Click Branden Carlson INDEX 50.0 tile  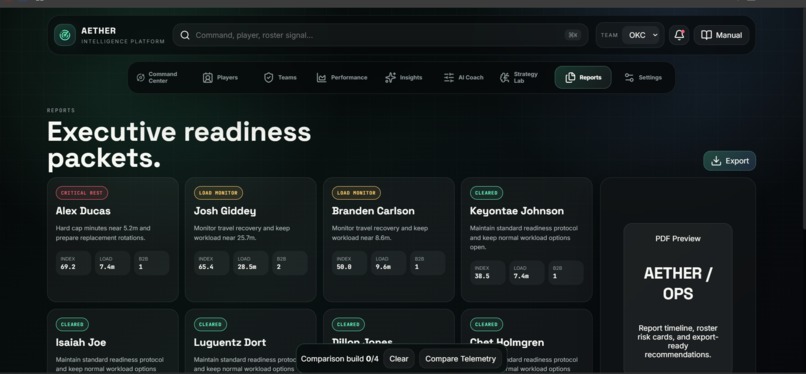pyautogui.click(x=350, y=263)
